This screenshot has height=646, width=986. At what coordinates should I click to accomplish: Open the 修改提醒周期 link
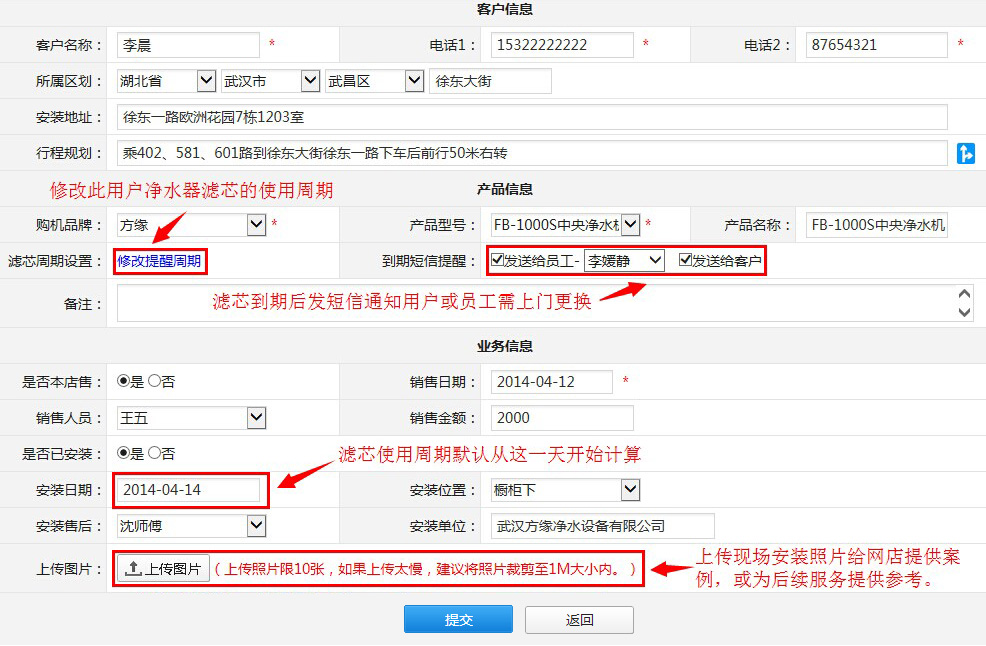click(159, 261)
